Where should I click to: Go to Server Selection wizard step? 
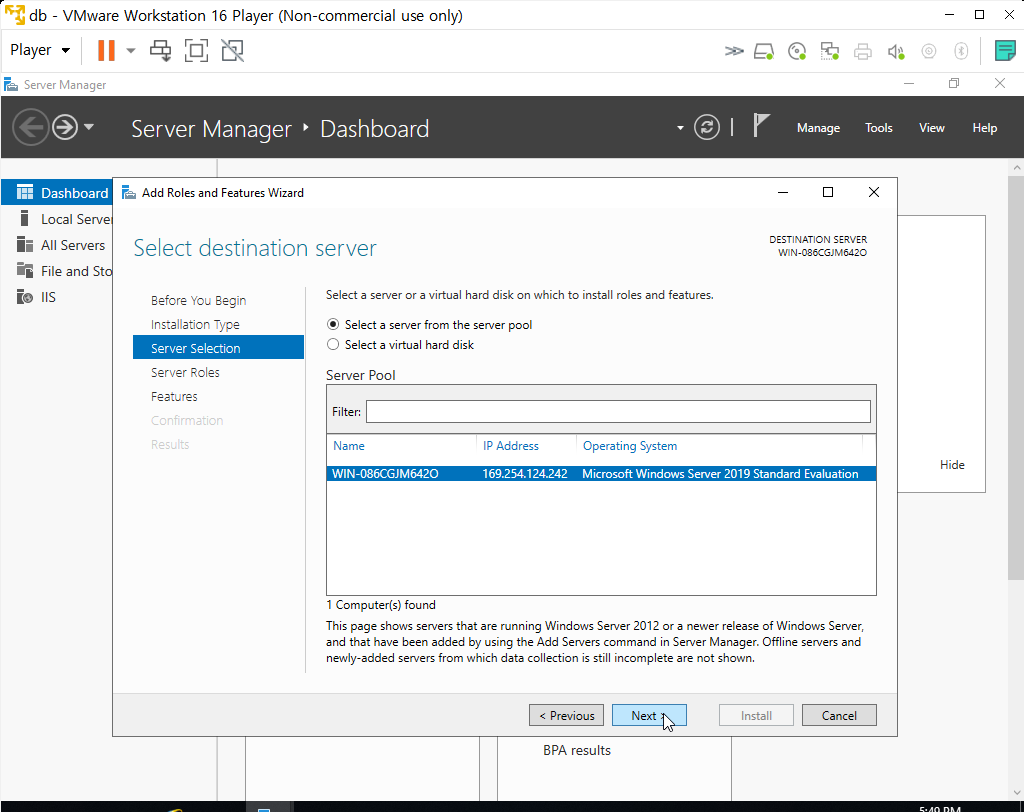218,348
